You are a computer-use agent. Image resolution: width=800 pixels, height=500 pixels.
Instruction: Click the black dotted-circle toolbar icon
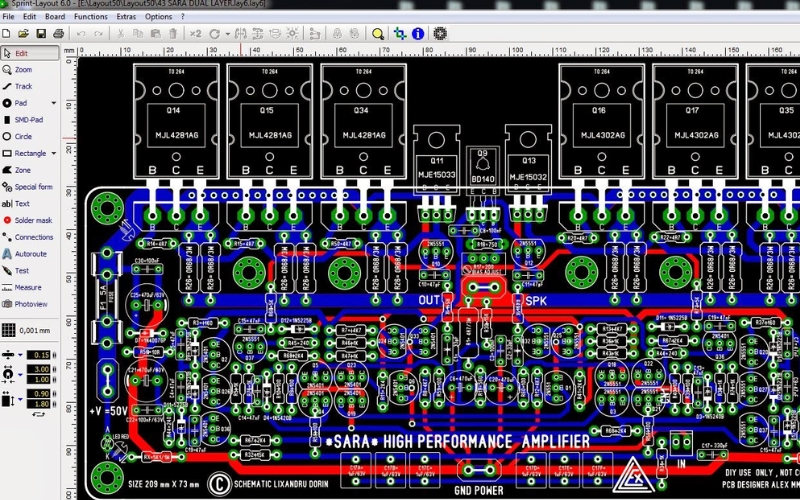[440, 34]
